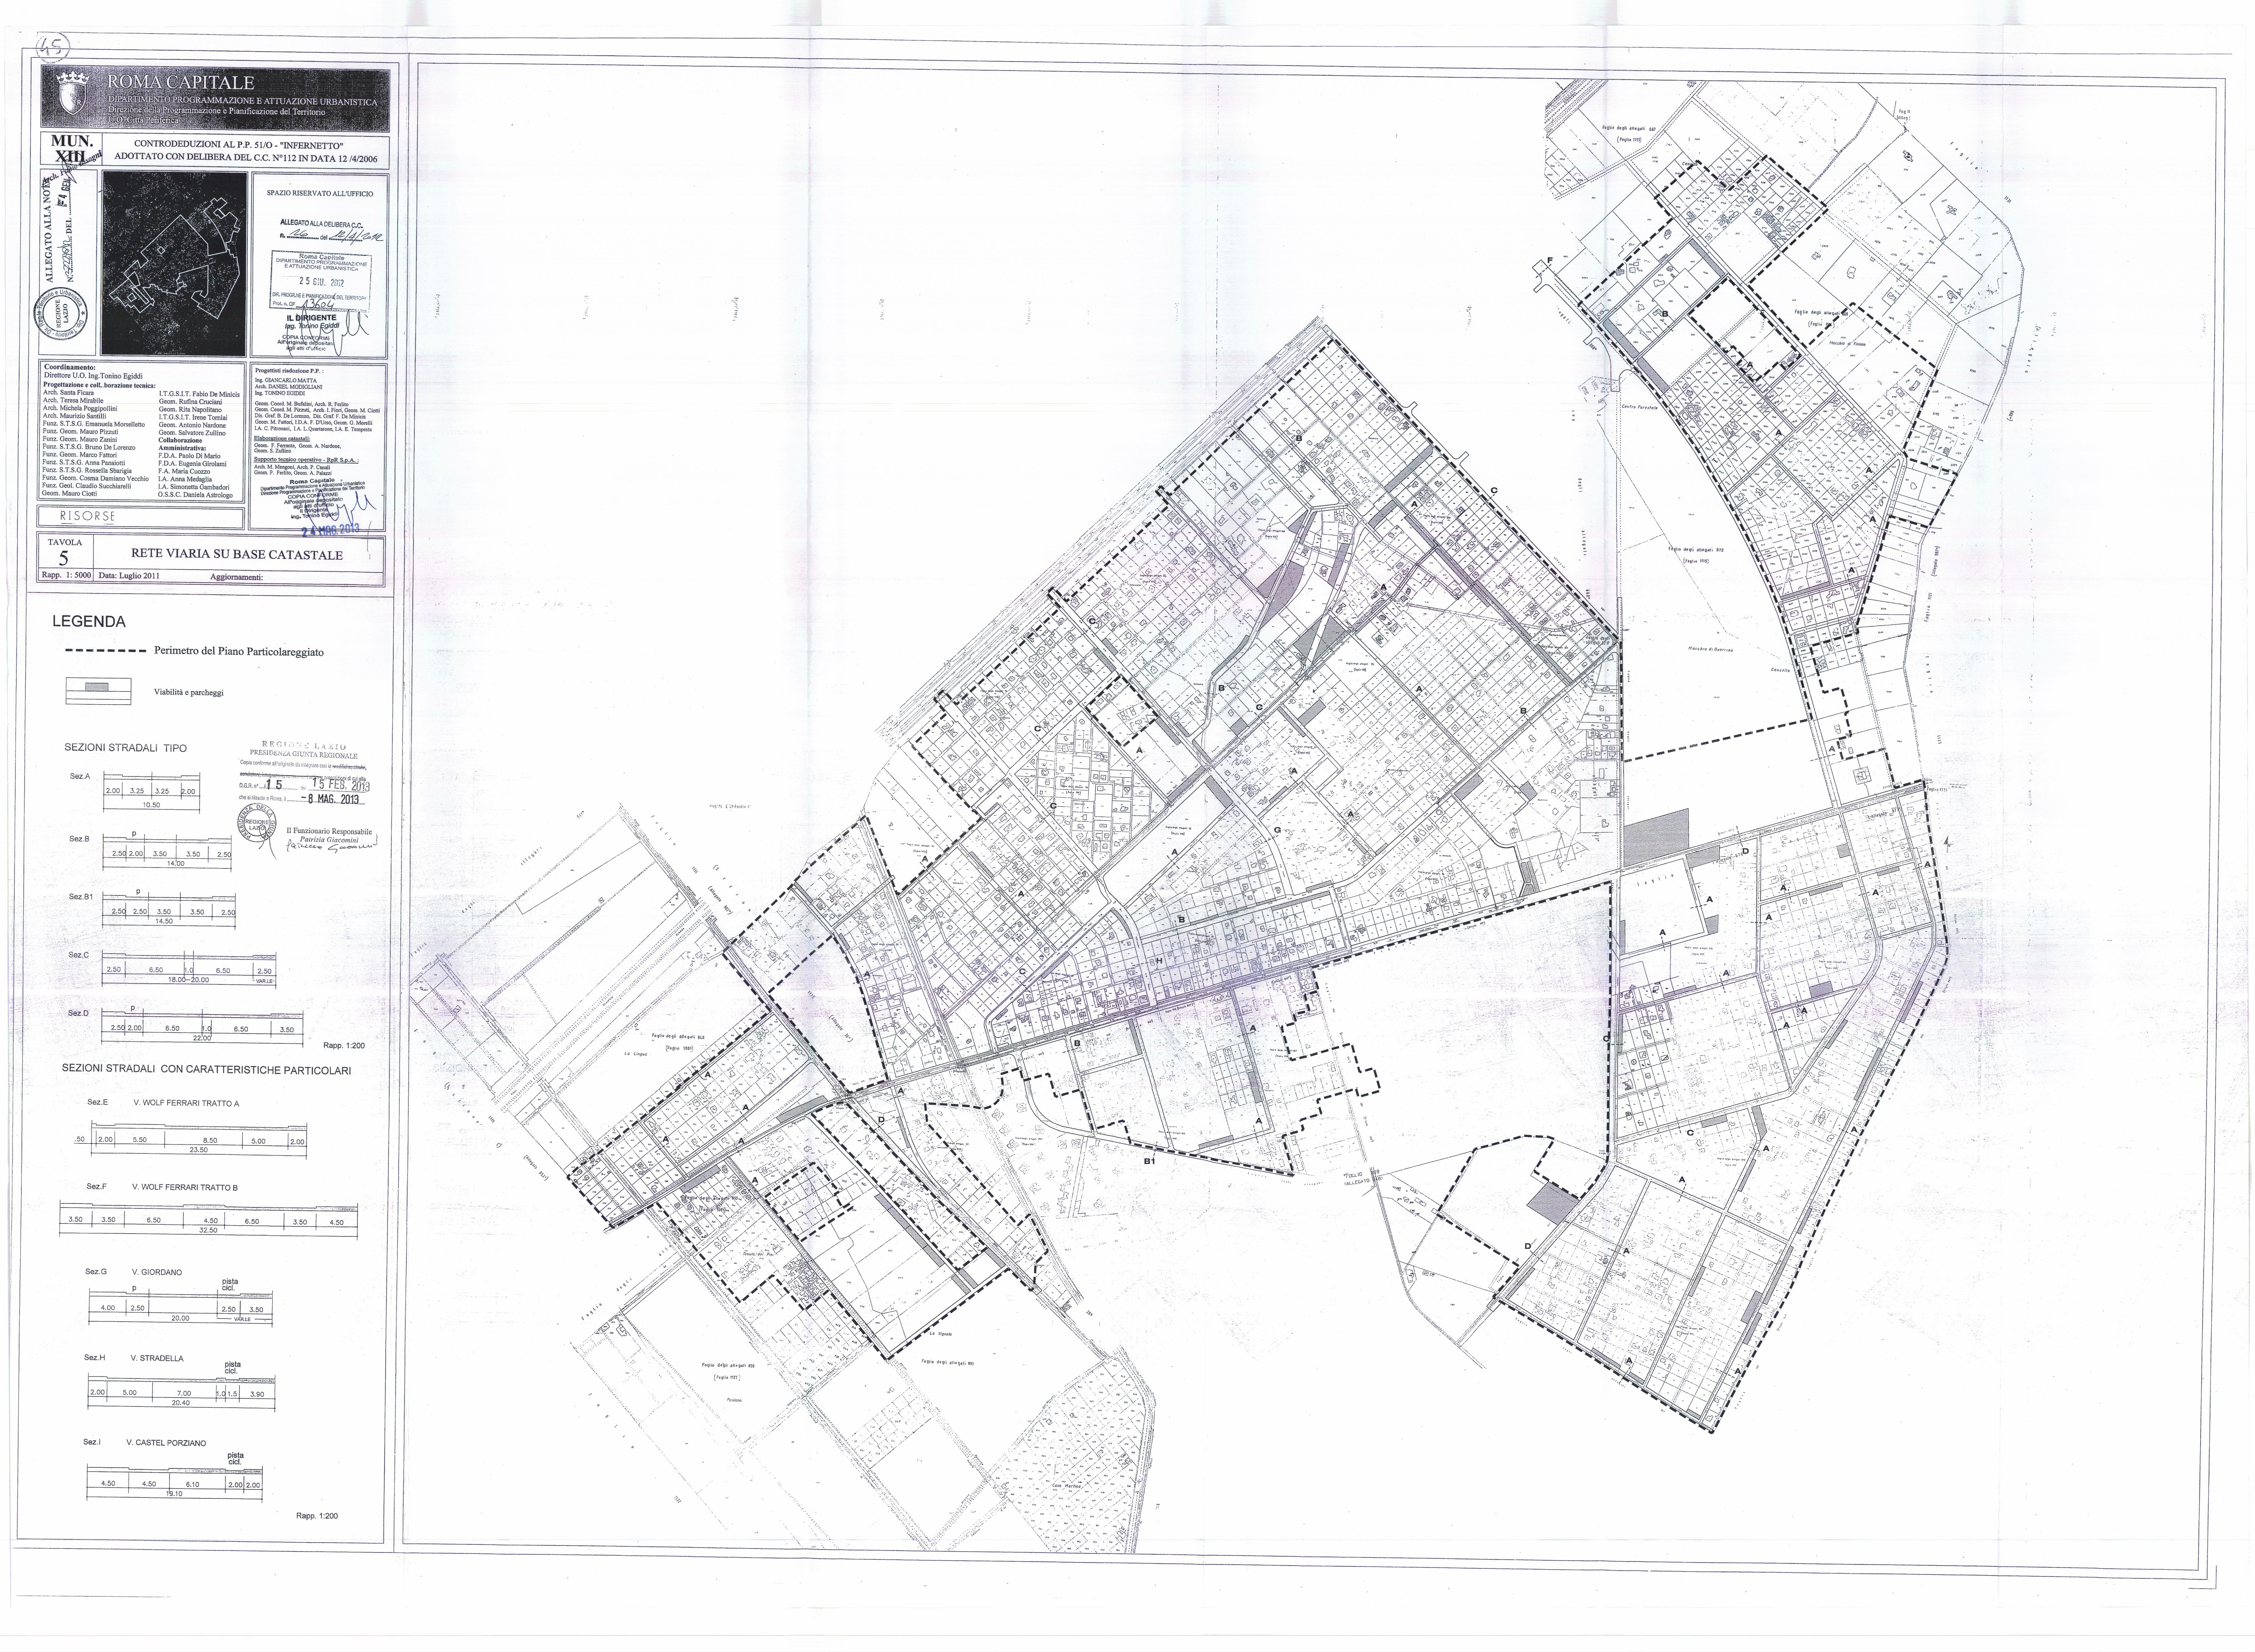Click the 'V. GIORDANO' section label
Viewport: 2255px width, 1652px height.
click(157, 1272)
